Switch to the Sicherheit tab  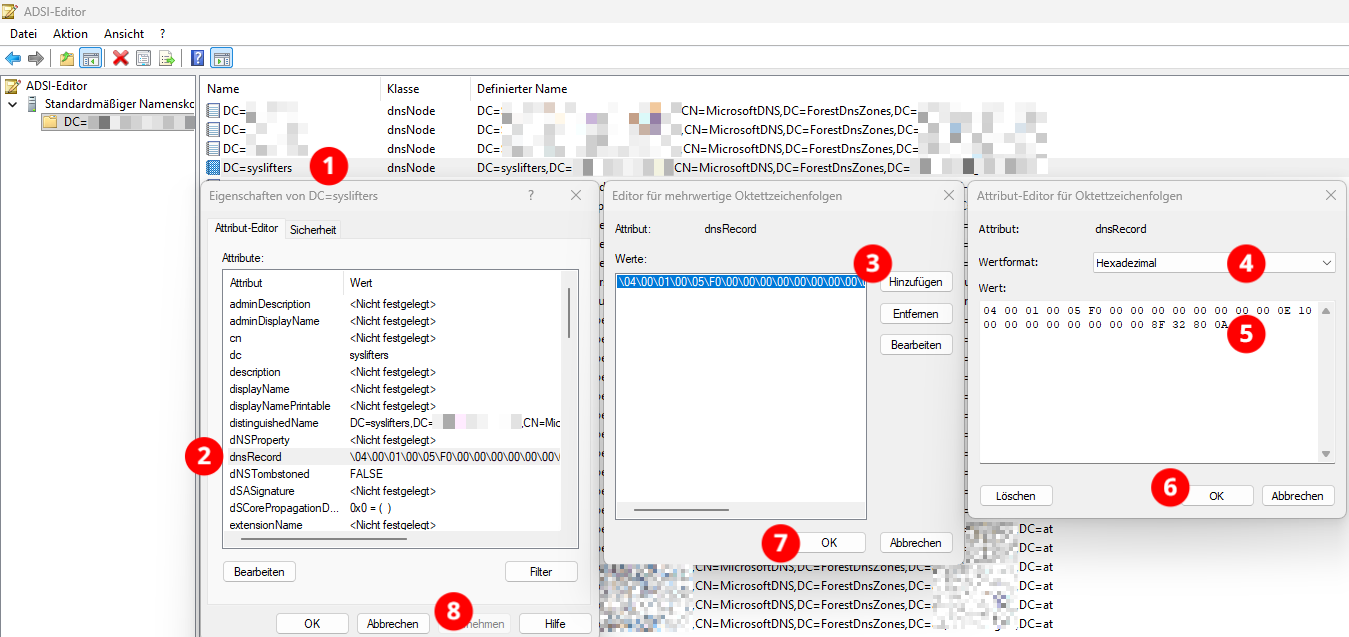pyautogui.click(x=313, y=230)
